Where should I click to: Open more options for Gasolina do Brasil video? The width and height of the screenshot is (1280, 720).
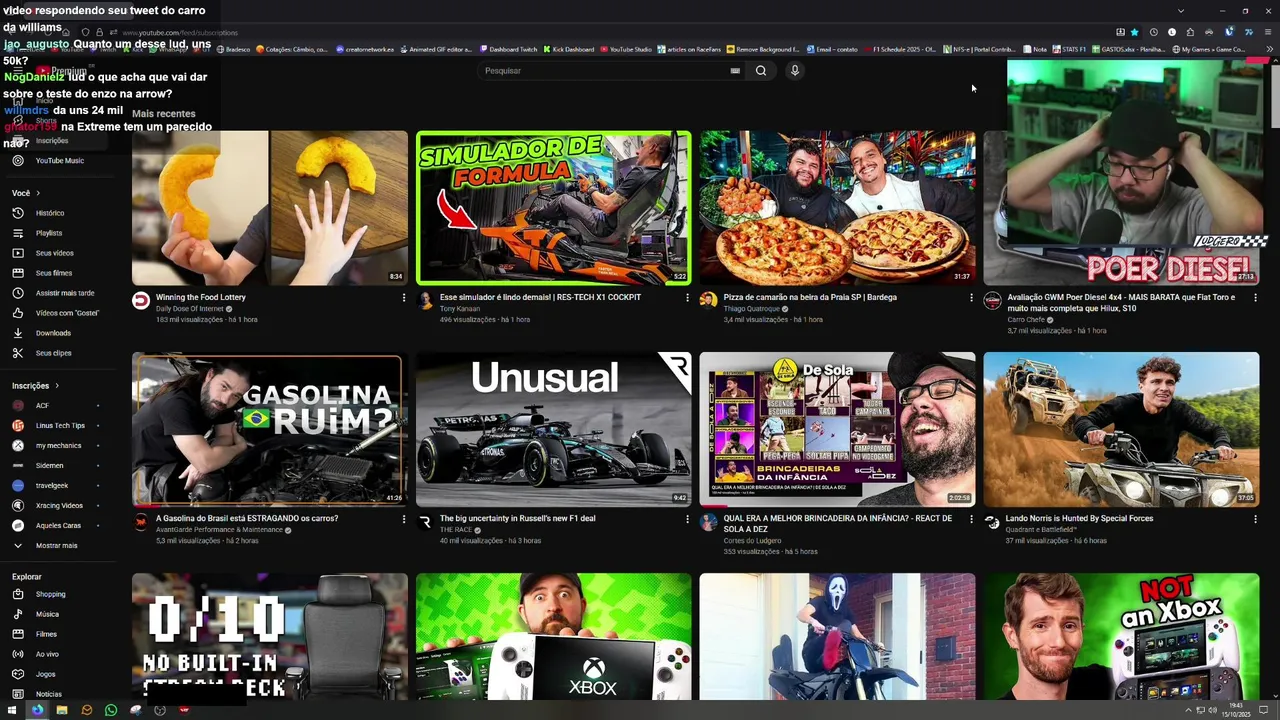click(x=404, y=519)
